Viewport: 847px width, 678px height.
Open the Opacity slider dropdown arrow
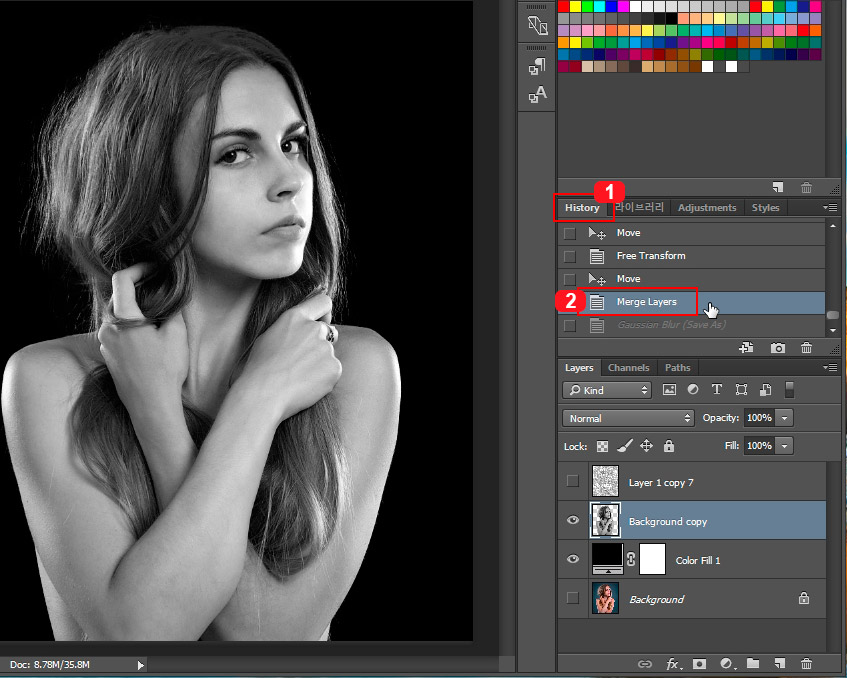(x=784, y=418)
